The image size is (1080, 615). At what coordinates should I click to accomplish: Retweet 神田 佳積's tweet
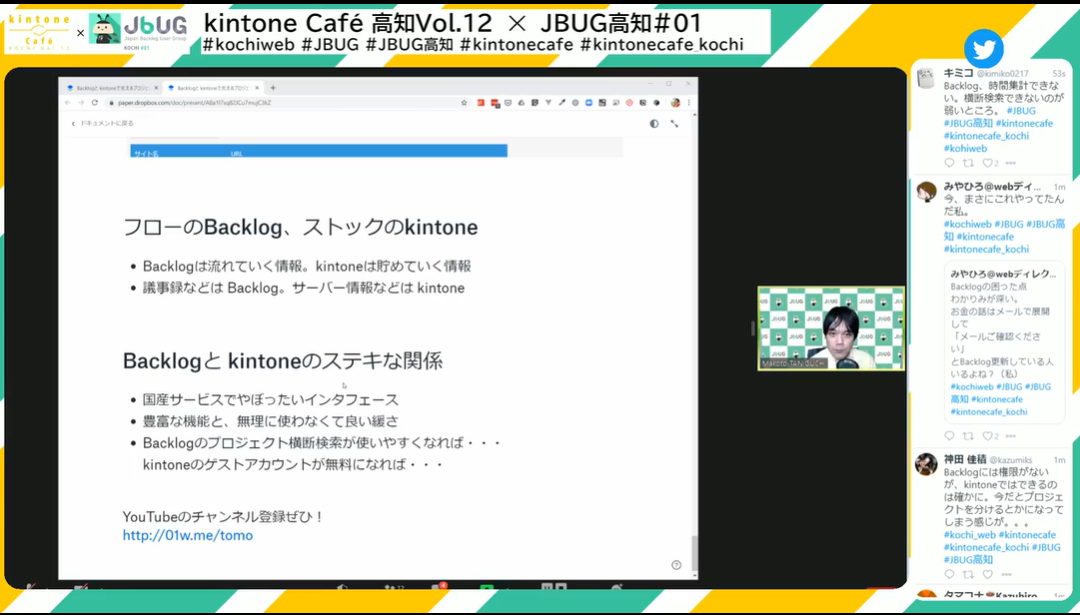968,574
